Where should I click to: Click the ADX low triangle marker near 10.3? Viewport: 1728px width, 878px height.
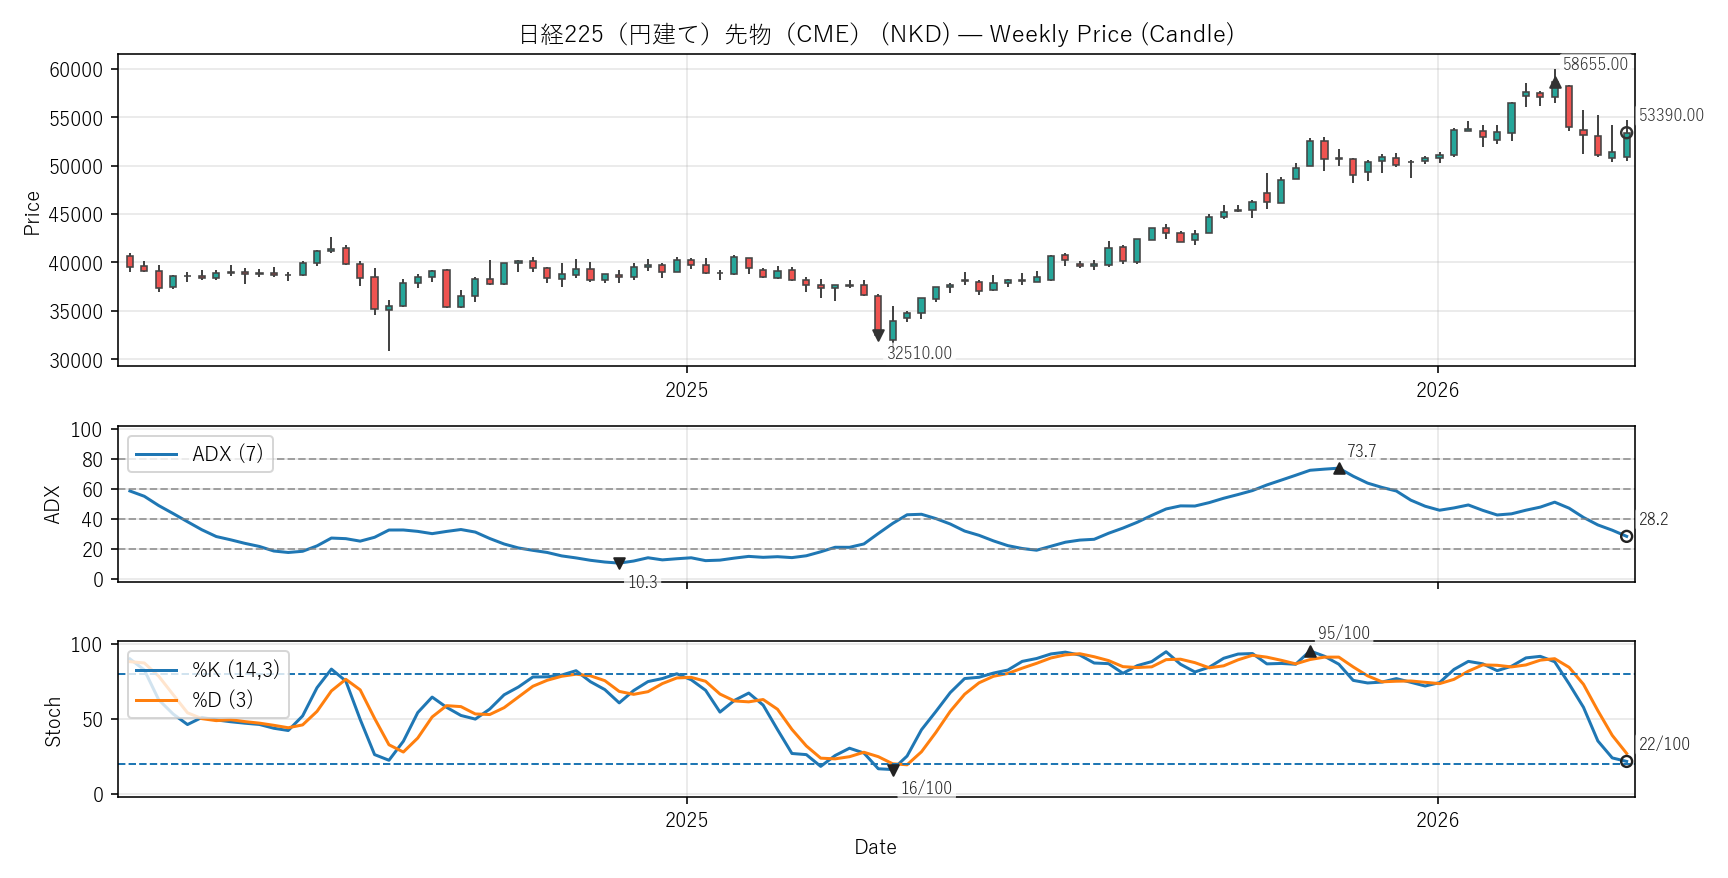click(619, 564)
